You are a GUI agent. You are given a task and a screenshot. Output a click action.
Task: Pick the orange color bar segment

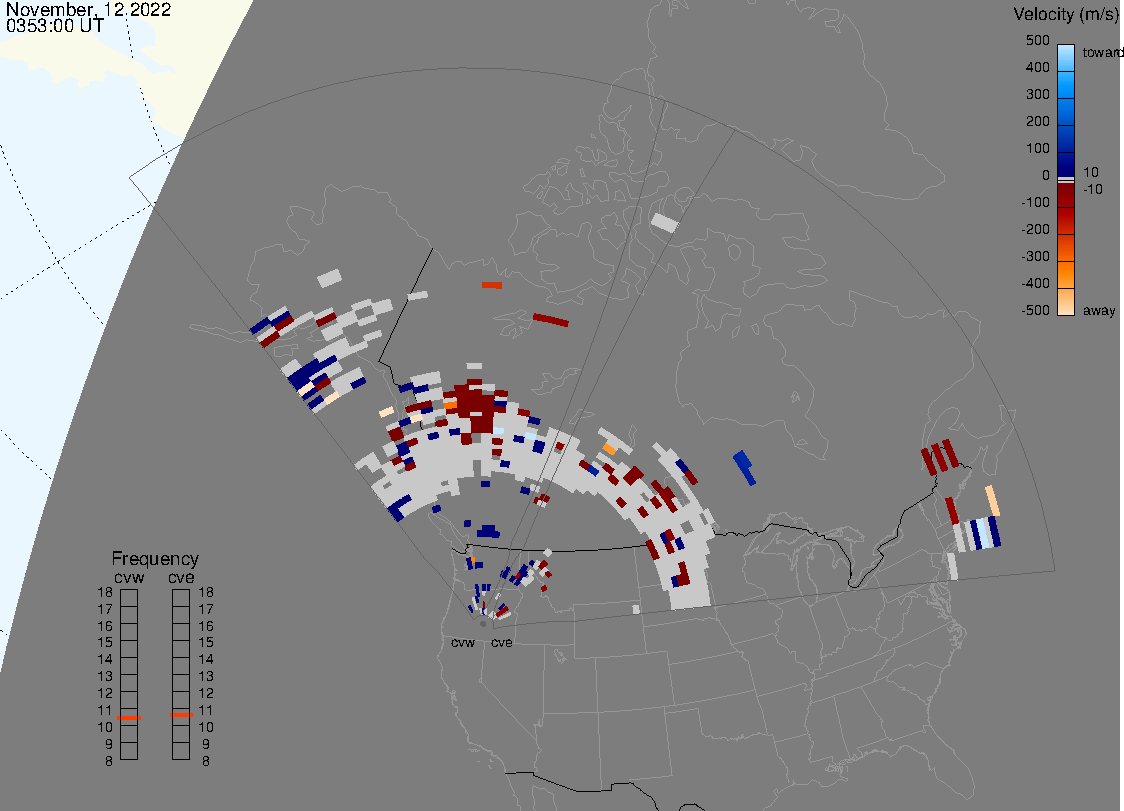1066,275
